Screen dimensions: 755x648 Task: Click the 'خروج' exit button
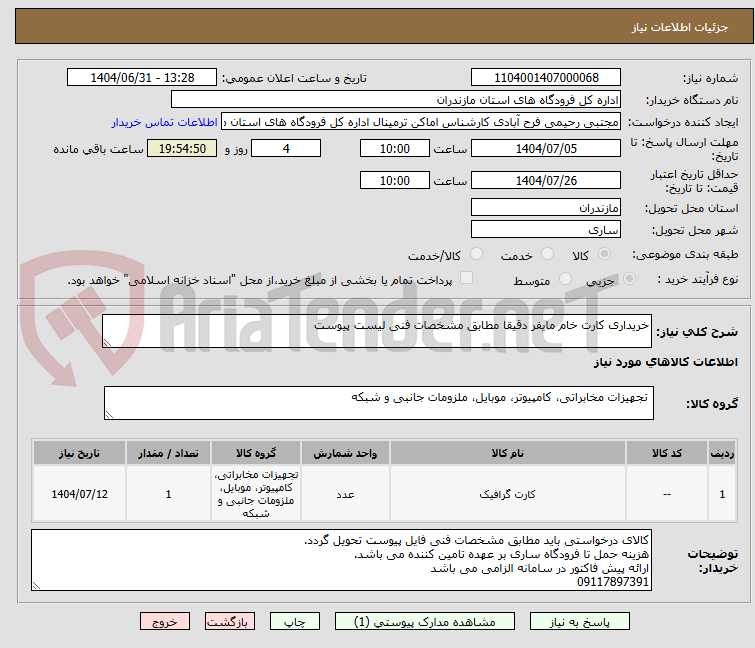click(165, 622)
